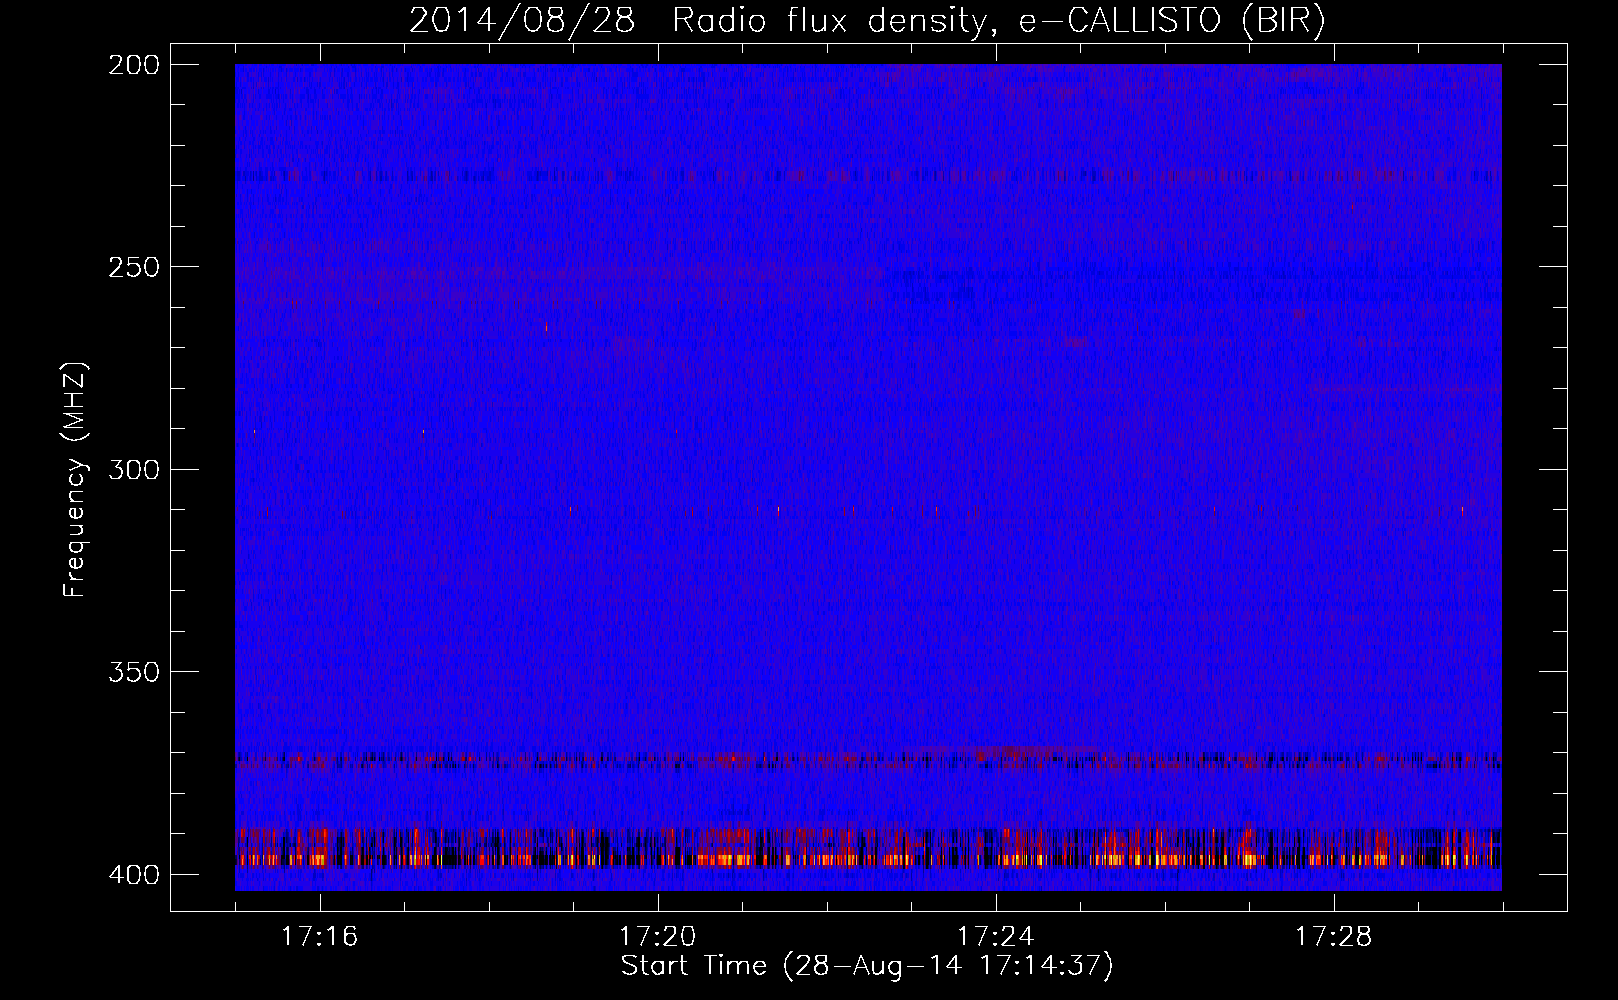1618x1000 pixels.
Task: Click the 200 frequency tick label
Action: [133, 65]
